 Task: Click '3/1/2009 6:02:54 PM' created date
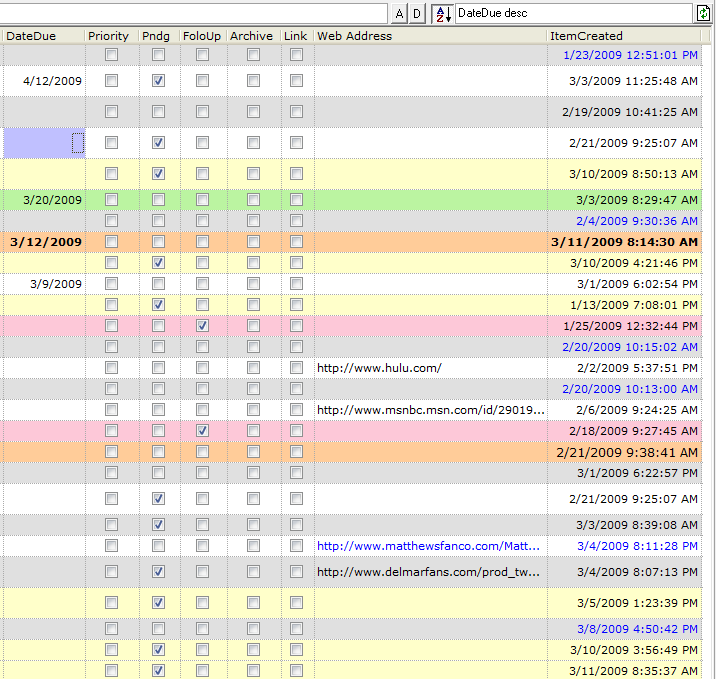tap(637, 284)
